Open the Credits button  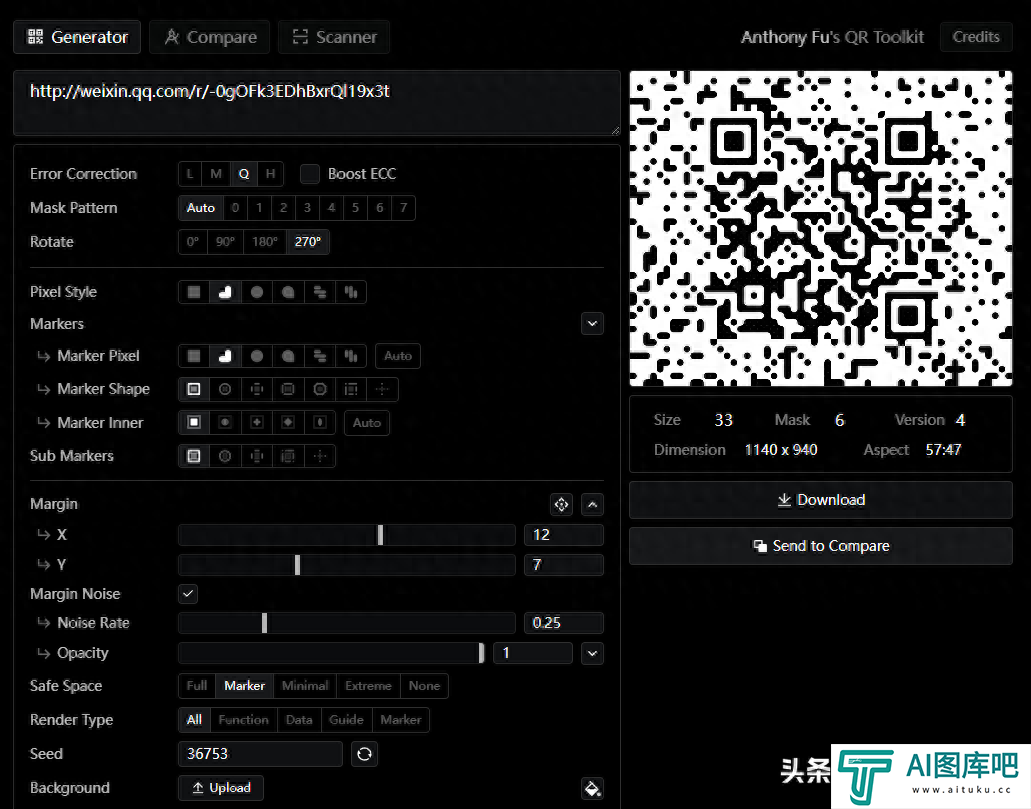(x=976, y=37)
